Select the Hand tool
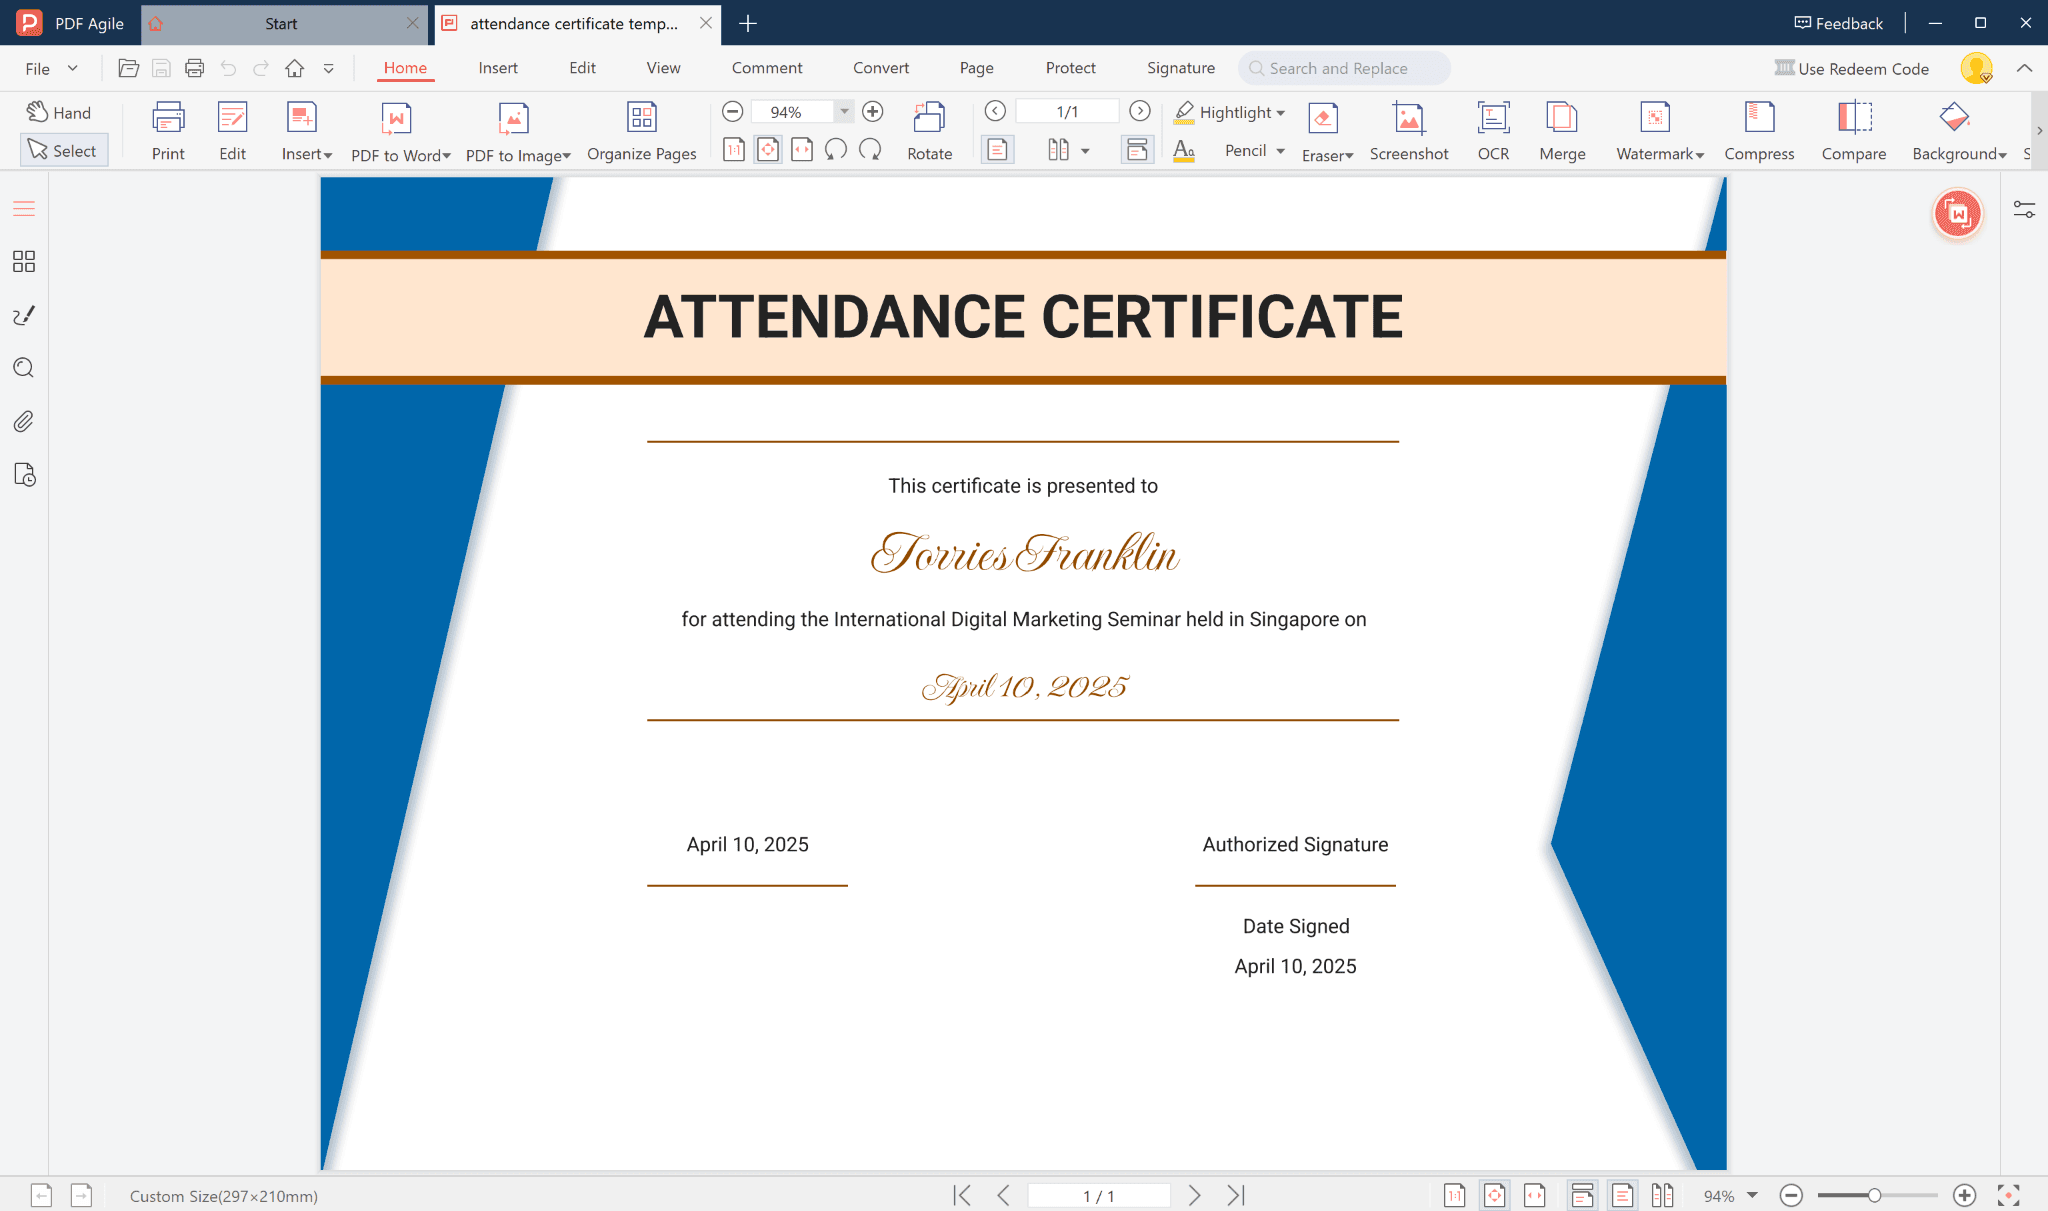Image resolution: width=2048 pixels, height=1211 pixels. point(60,112)
